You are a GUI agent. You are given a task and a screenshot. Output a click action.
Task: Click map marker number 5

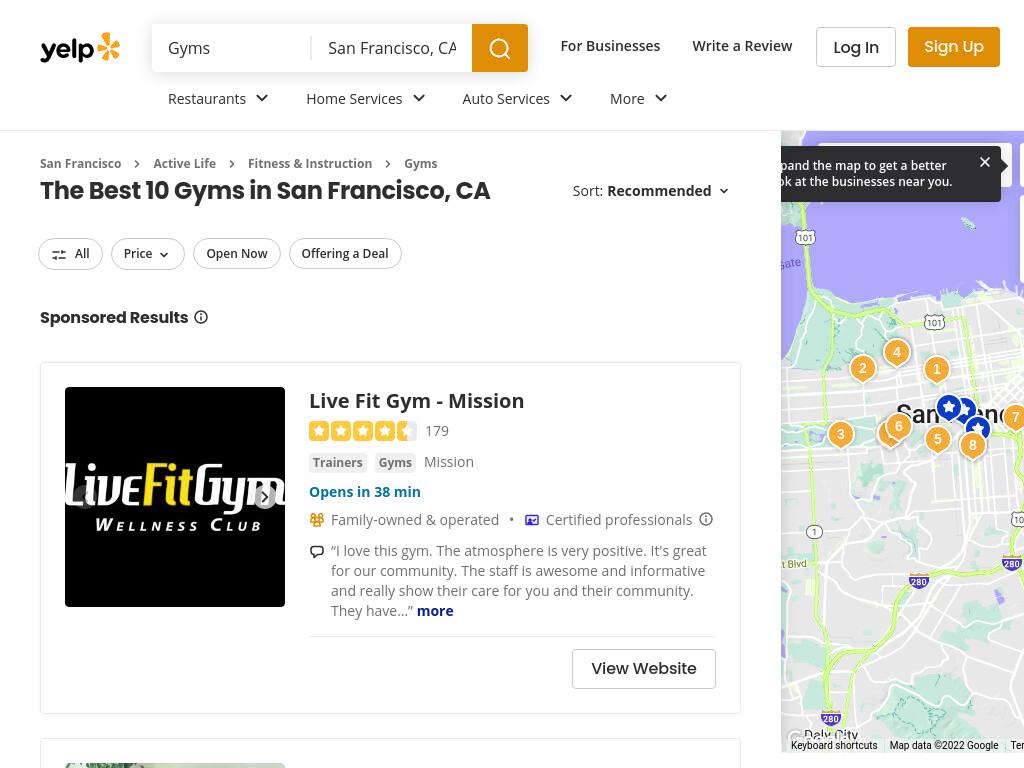938,439
